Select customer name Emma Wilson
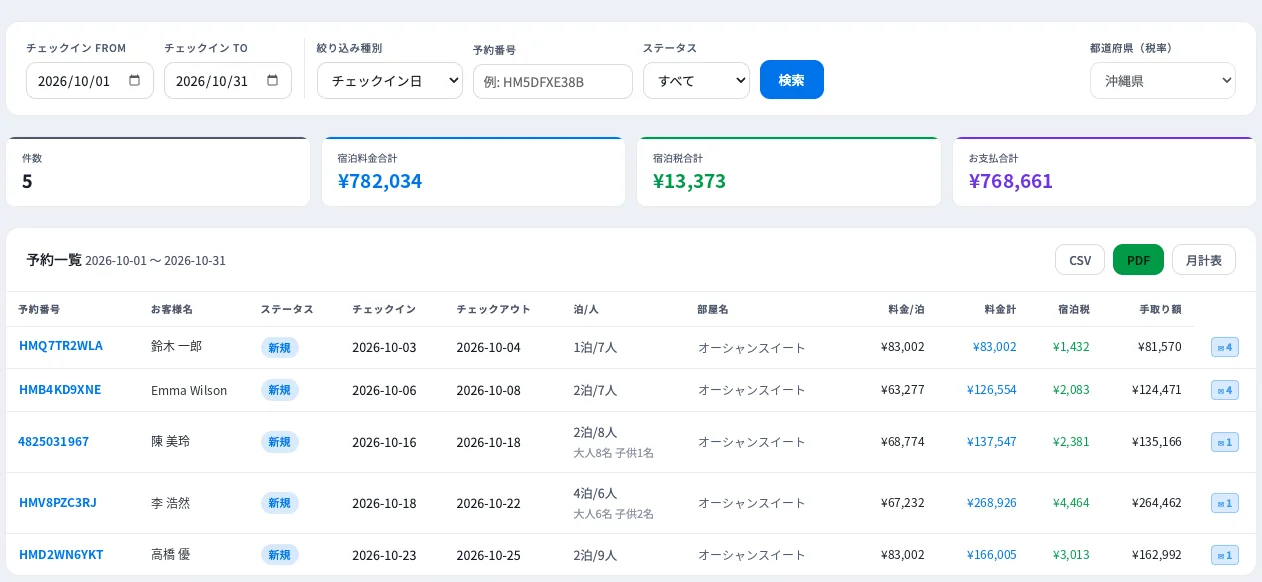 tap(189, 390)
